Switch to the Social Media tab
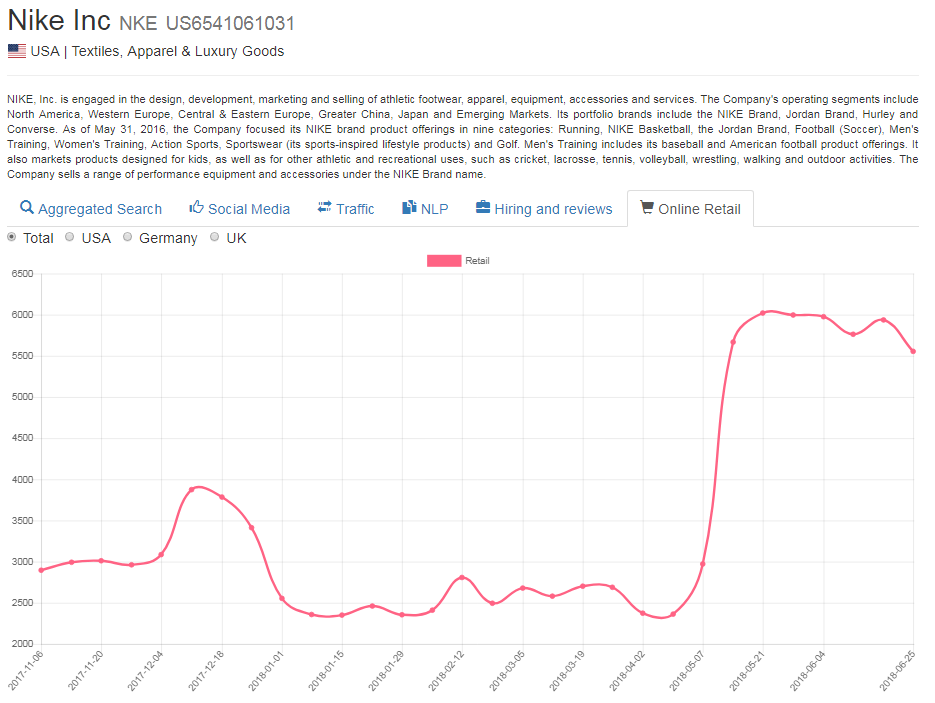The image size is (935, 703). [x=248, y=209]
